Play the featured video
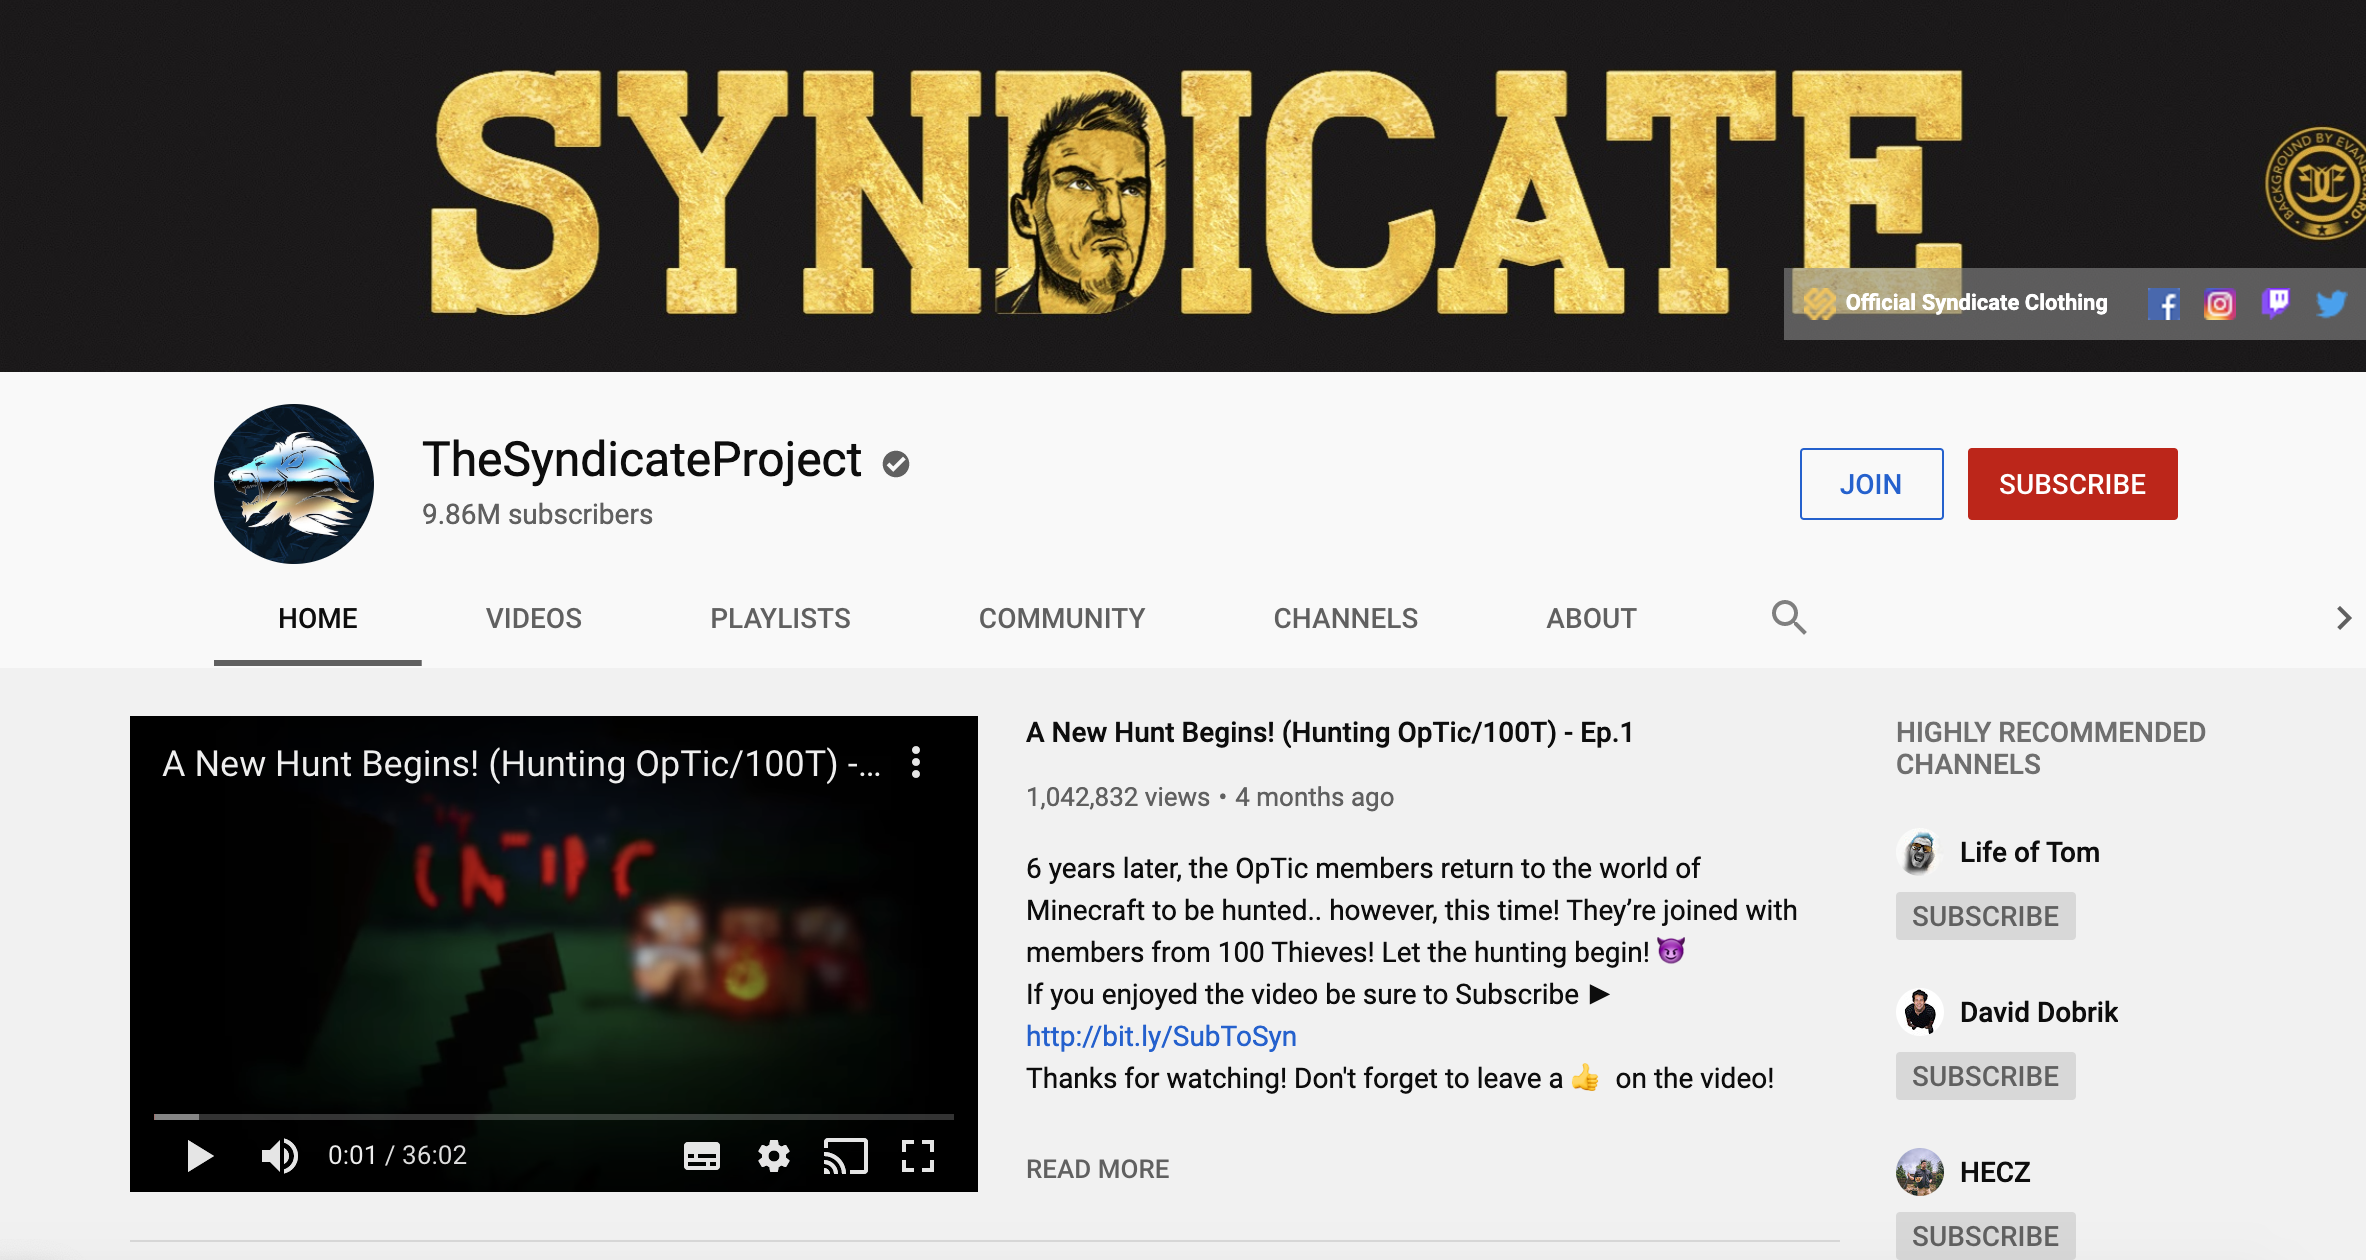This screenshot has height=1260, width=2366. pos(200,1156)
